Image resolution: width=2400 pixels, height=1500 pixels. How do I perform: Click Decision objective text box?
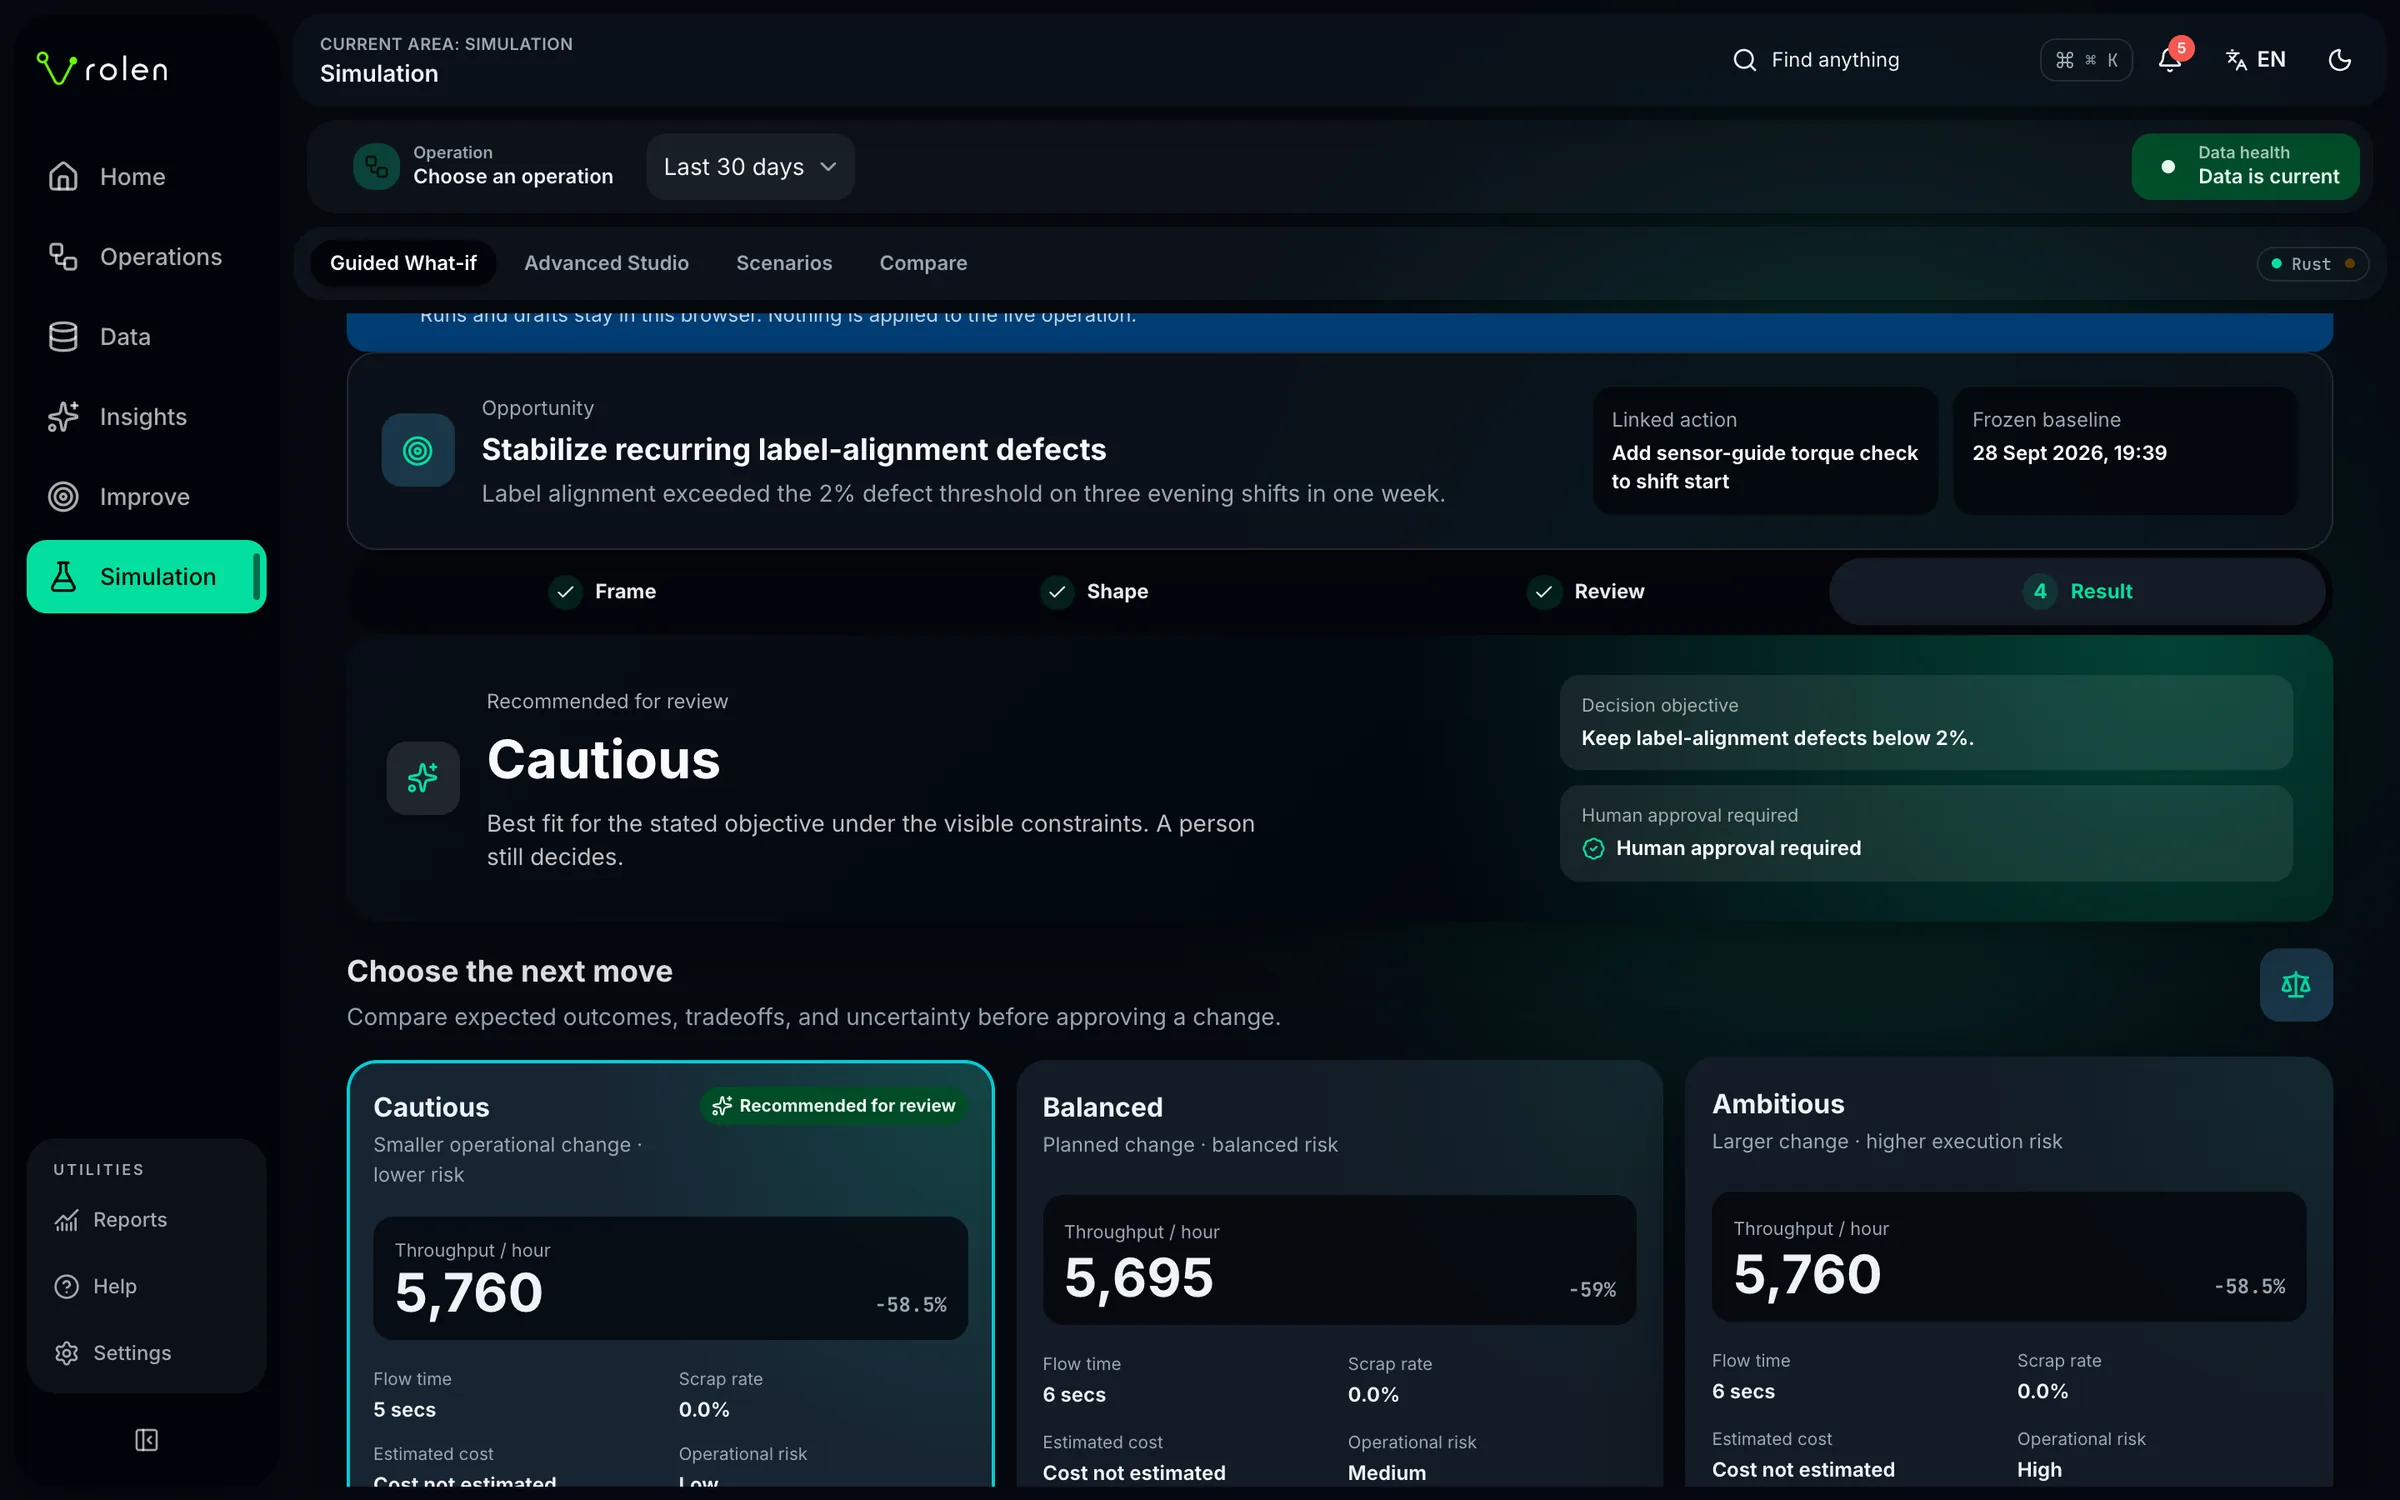point(1925,722)
